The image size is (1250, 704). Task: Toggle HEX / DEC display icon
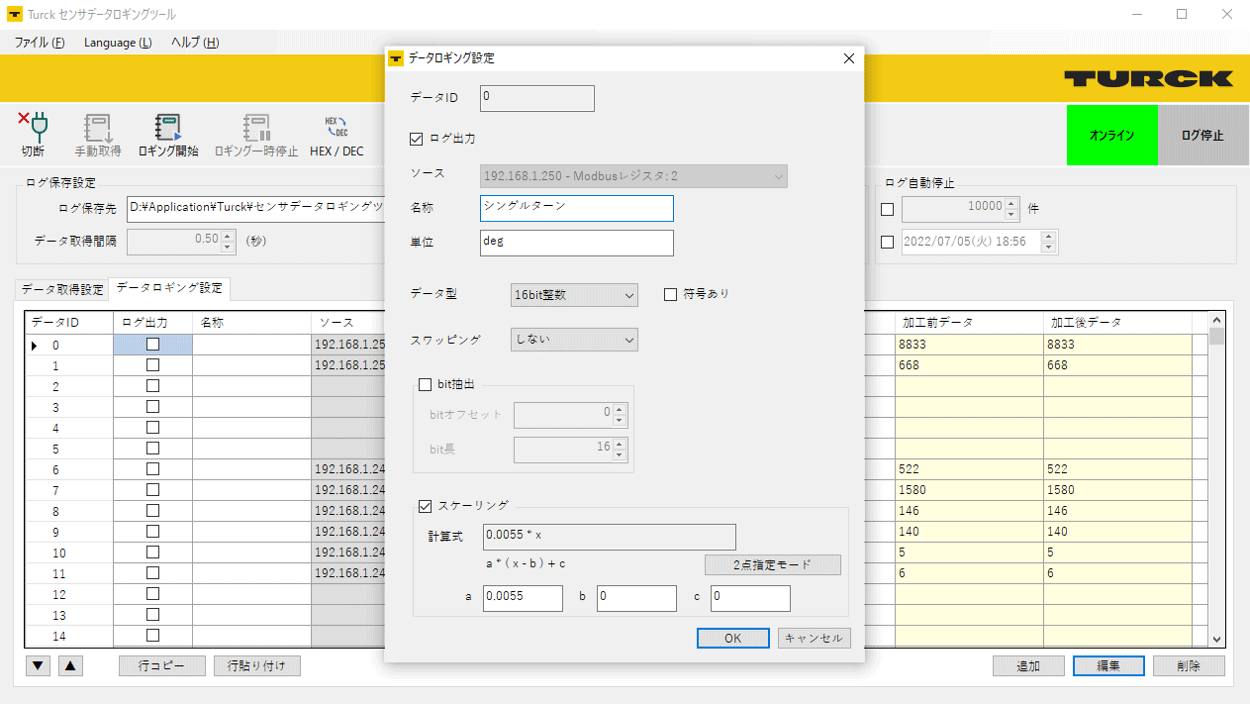tap(337, 134)
